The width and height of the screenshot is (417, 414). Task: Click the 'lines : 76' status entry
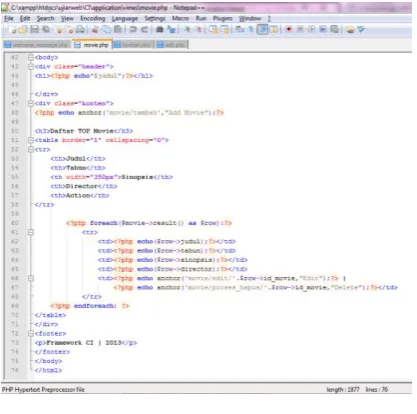pos(377,389)
